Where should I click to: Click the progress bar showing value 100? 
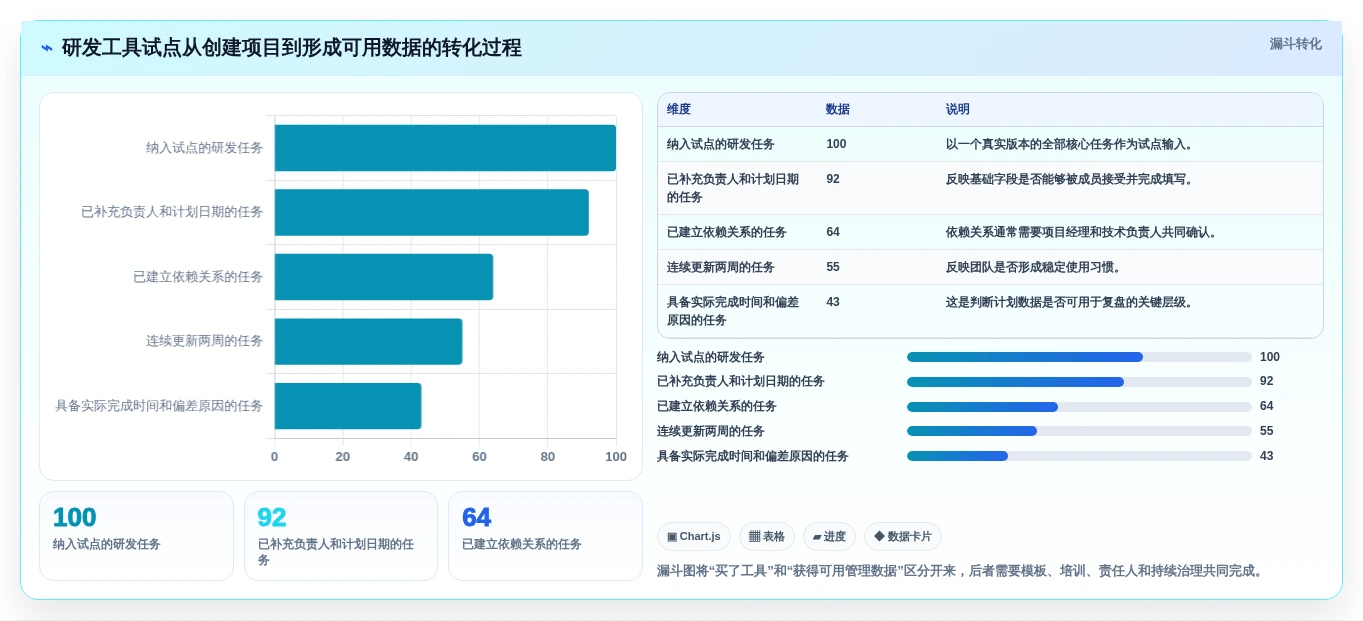pyautogui.click(x=1079, y=357)
